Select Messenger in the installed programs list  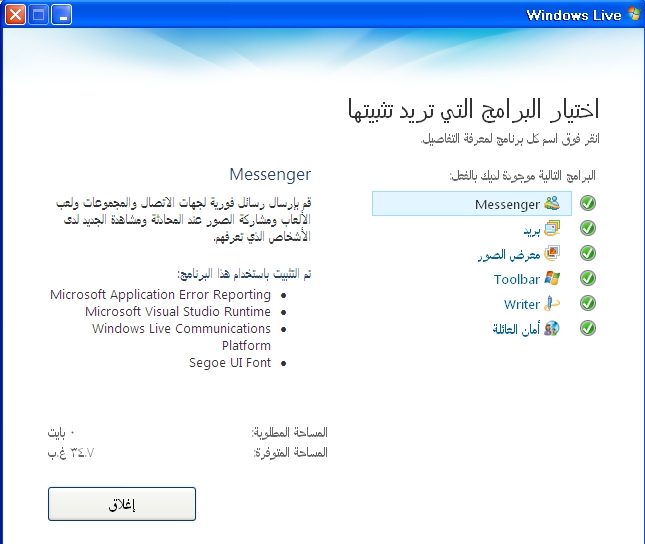[472, 203]
